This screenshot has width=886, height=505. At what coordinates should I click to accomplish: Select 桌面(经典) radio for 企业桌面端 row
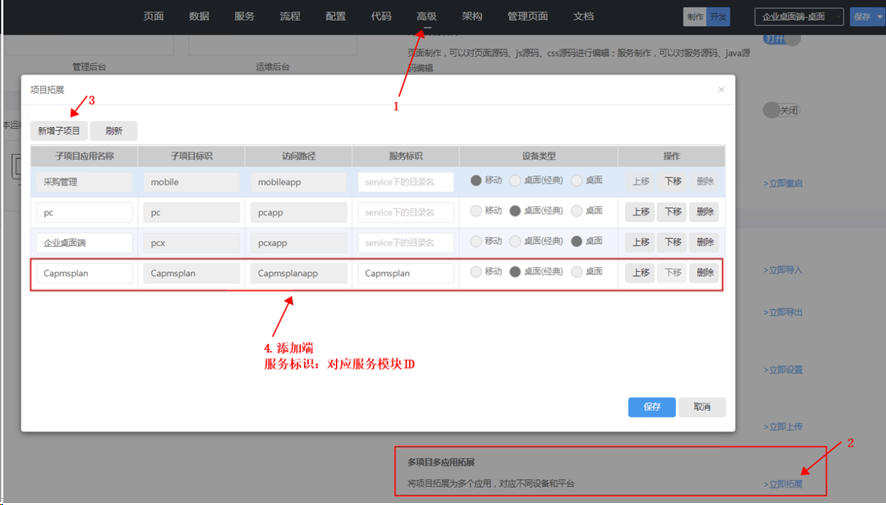(x=516, y=242)
